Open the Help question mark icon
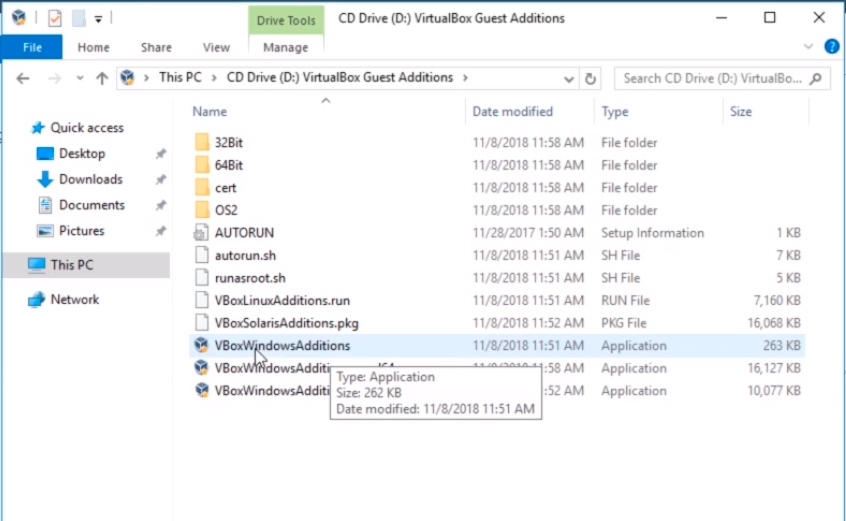846x521 pixels. [831, 46]
